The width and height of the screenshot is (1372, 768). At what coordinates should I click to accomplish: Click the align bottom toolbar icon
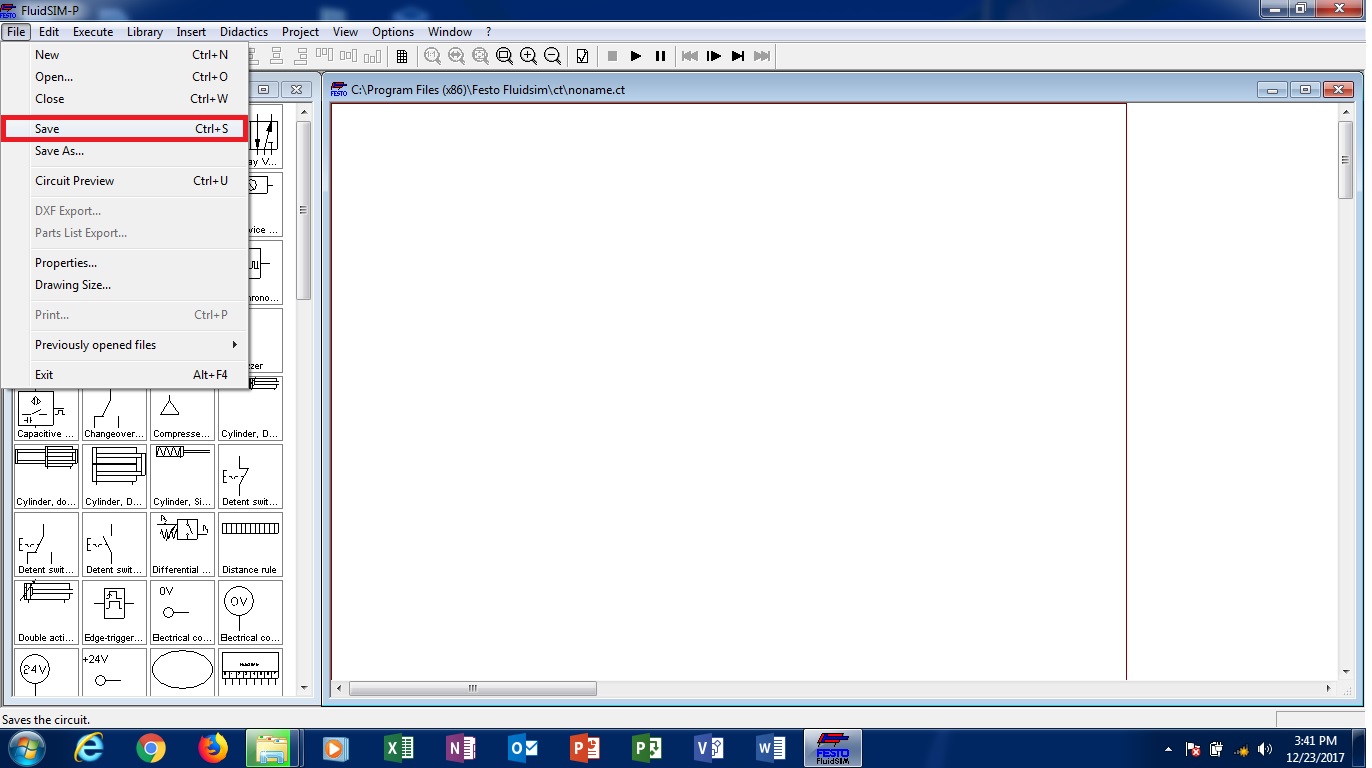(x=372, y=56)
